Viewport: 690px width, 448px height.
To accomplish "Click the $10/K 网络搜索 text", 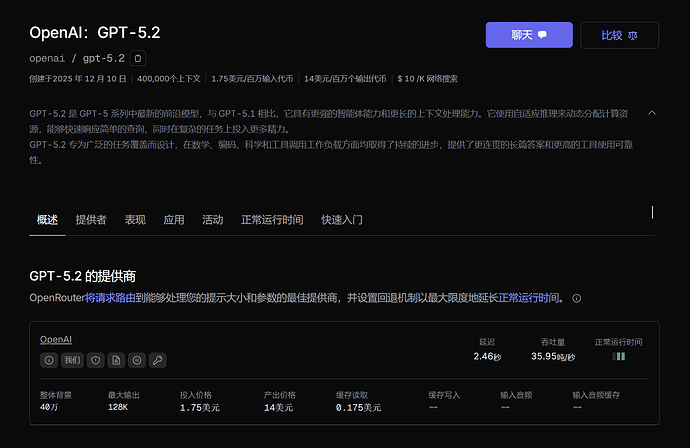I will click(427, 79).
